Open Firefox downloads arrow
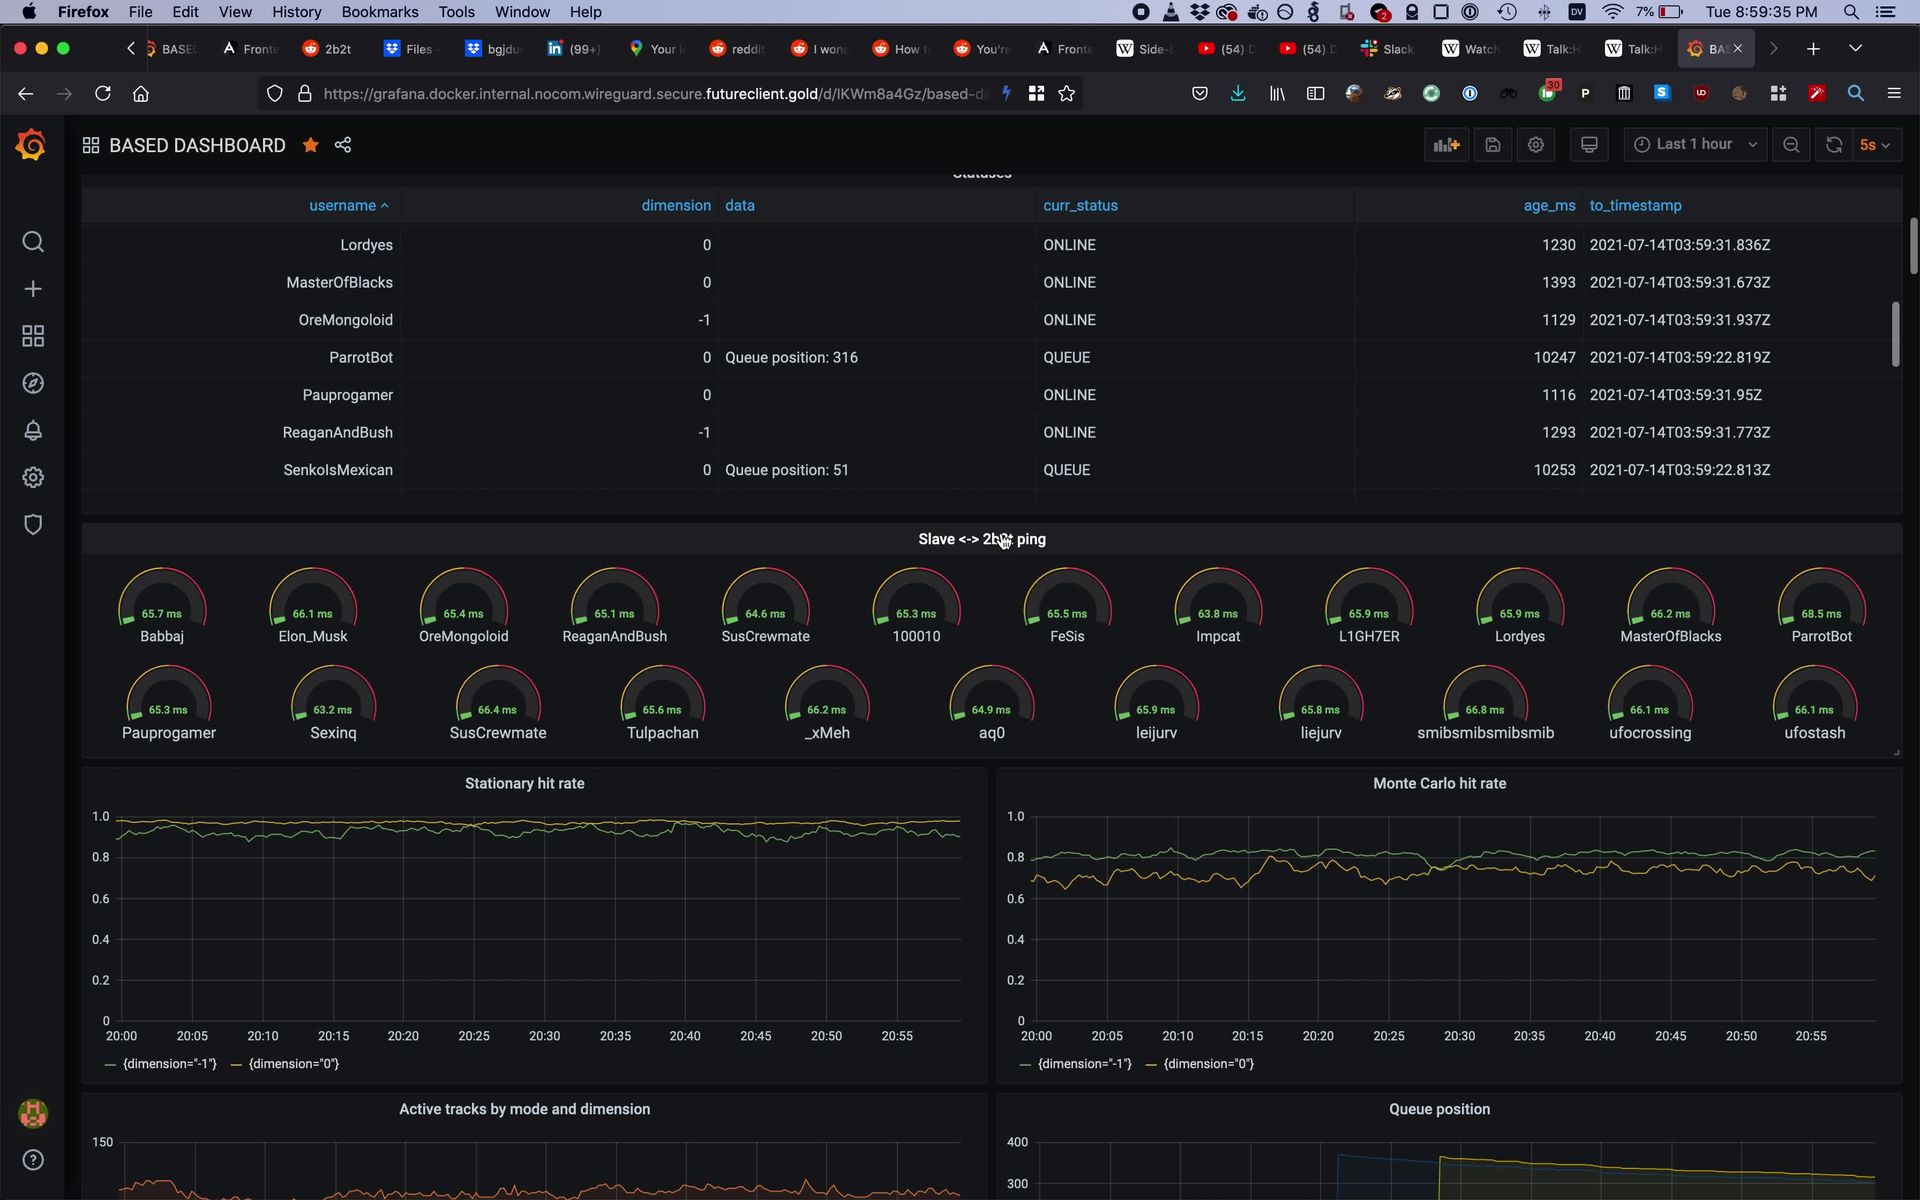Screen dimensions: 1920x1200 tap(1238, 94)
